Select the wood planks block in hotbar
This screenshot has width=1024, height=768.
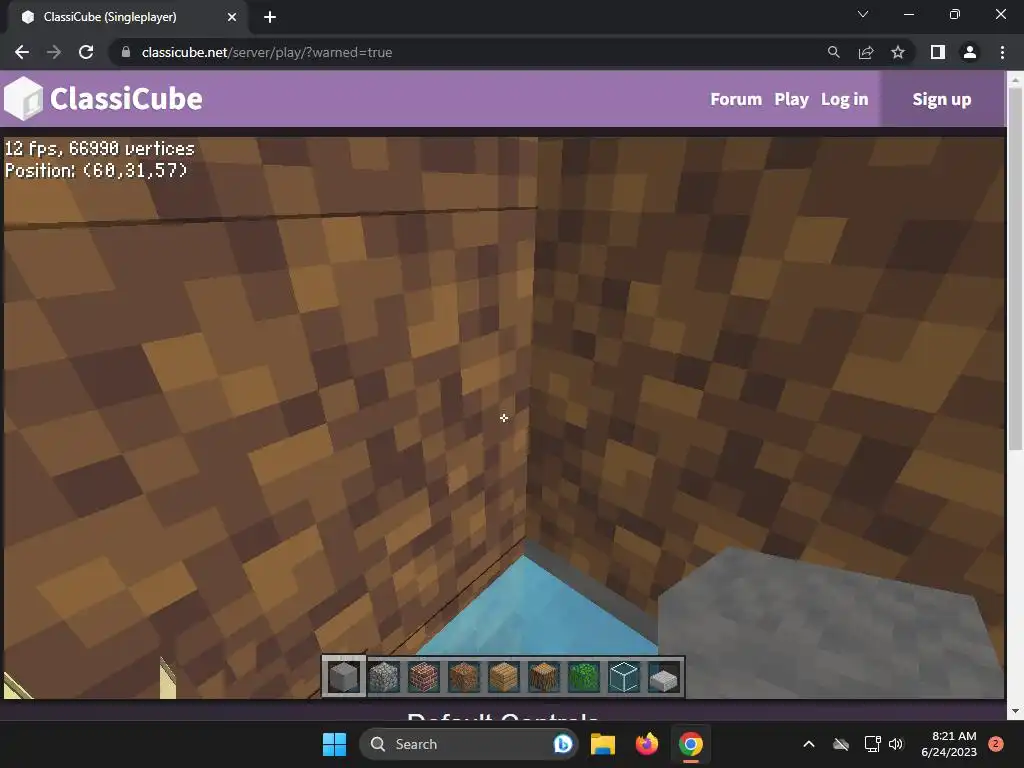504,677
